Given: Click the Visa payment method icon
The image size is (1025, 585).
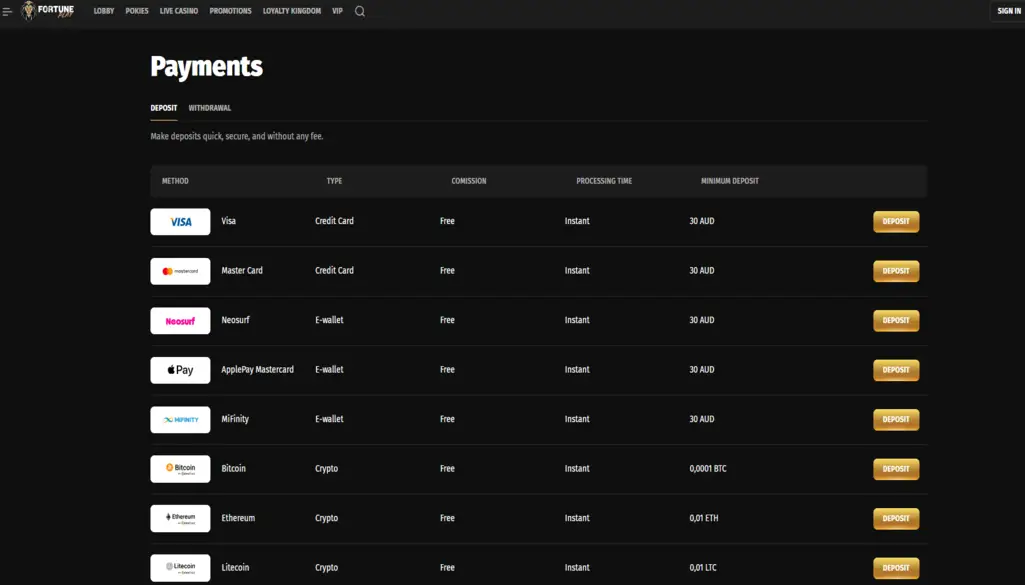Looking at the screenshot, I should tap(179, 221).
